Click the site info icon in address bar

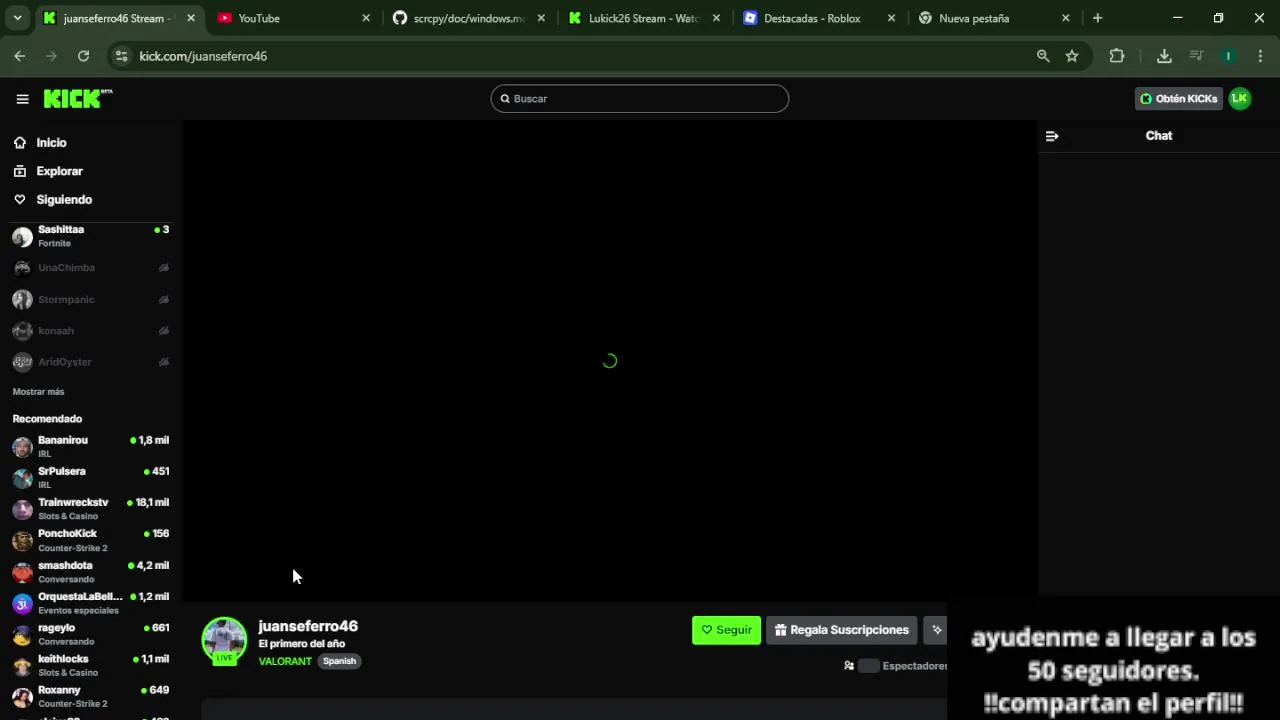[121, 56]
